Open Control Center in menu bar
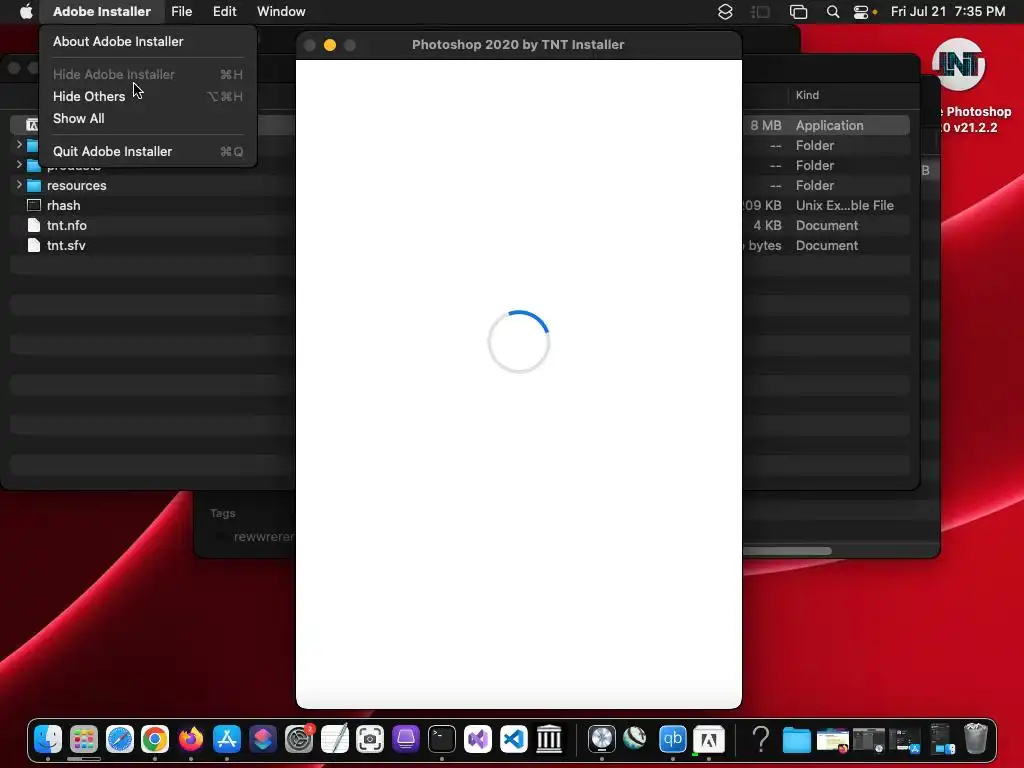 tap(861, 12)
